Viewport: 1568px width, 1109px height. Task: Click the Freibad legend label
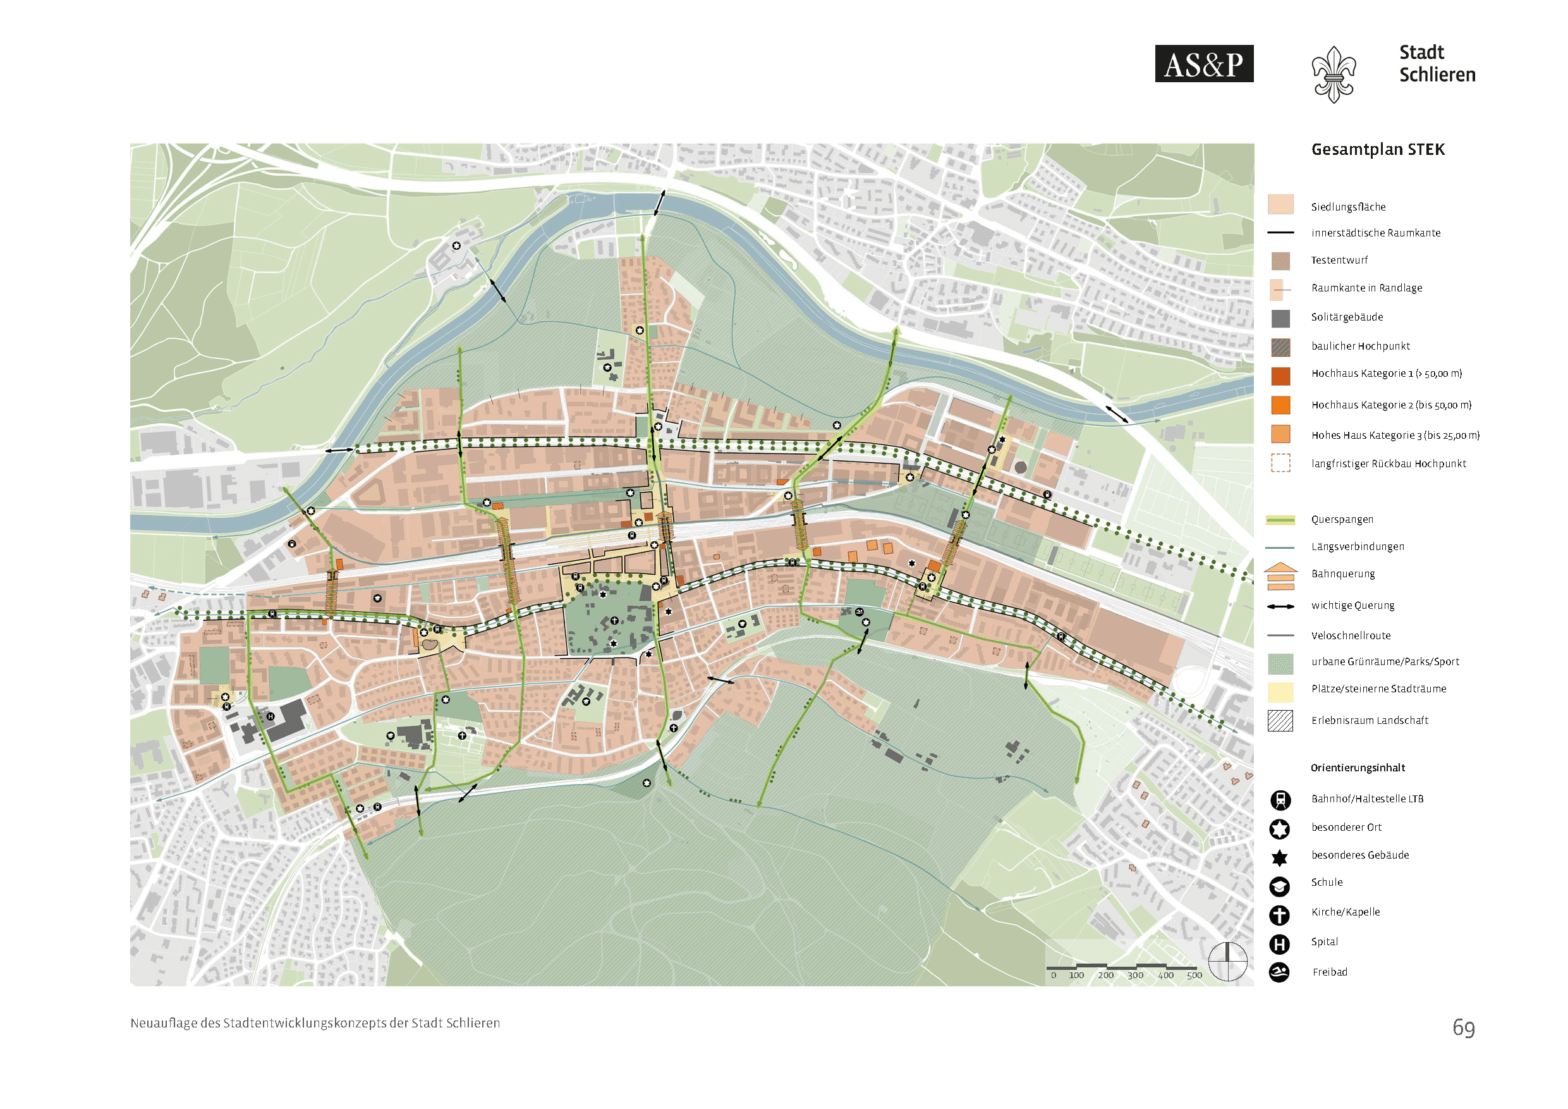1330,972
